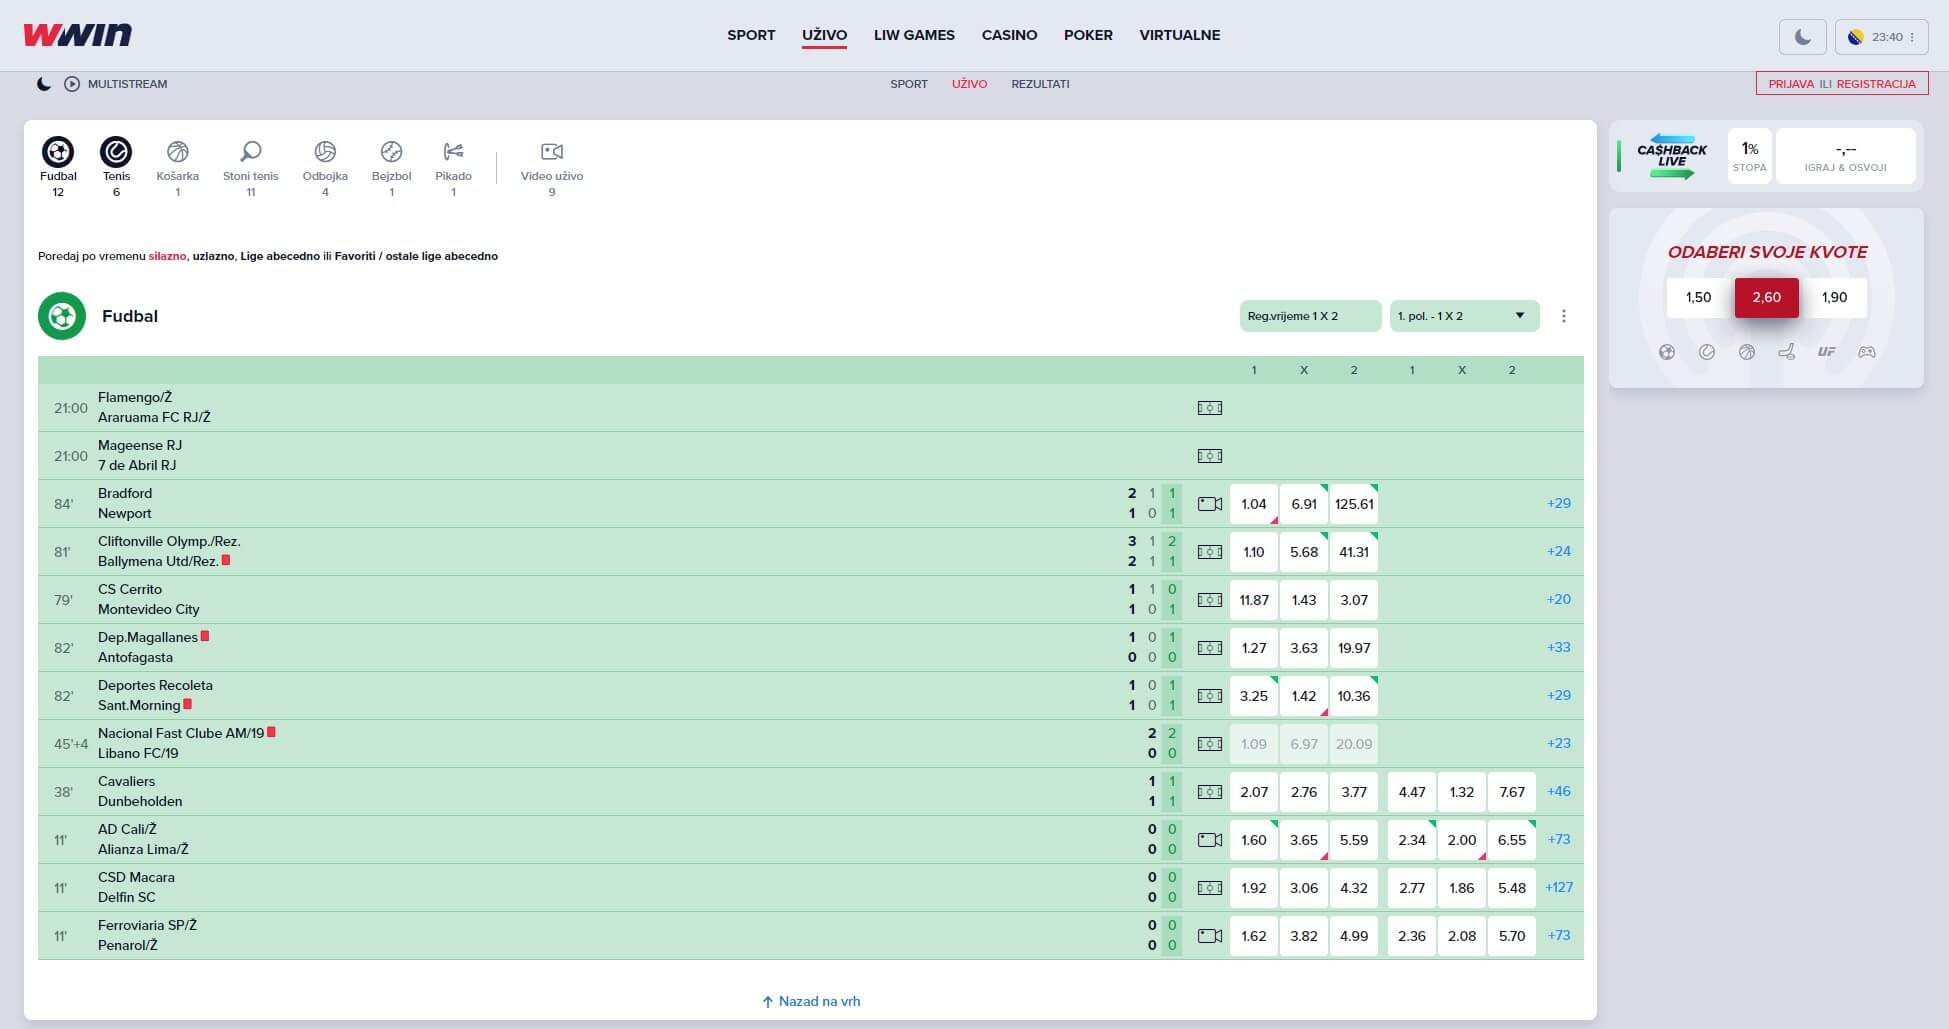Expand +24 more bets for Cliftonville
This screenshot has width=1949, height=1029.
pyautogui.click(x=1559, y=551)
